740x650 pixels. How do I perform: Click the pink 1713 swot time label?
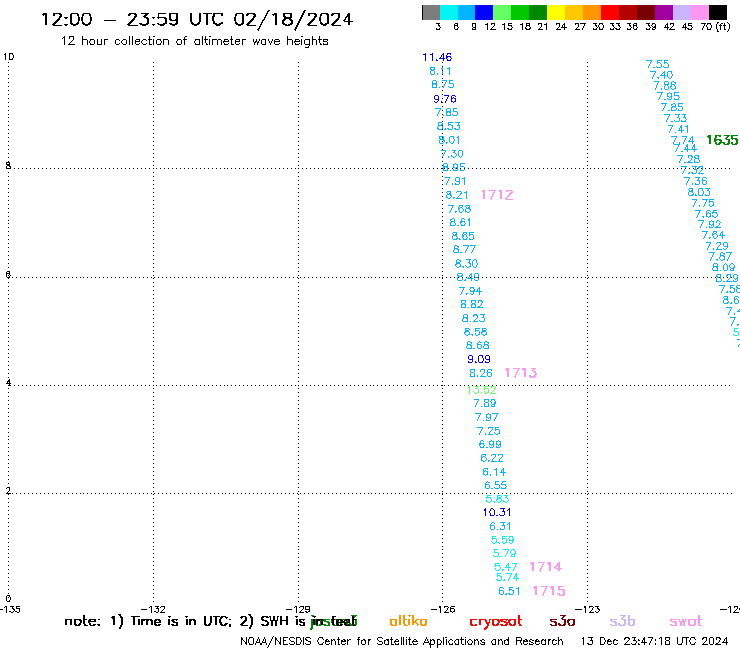point(521,373)
